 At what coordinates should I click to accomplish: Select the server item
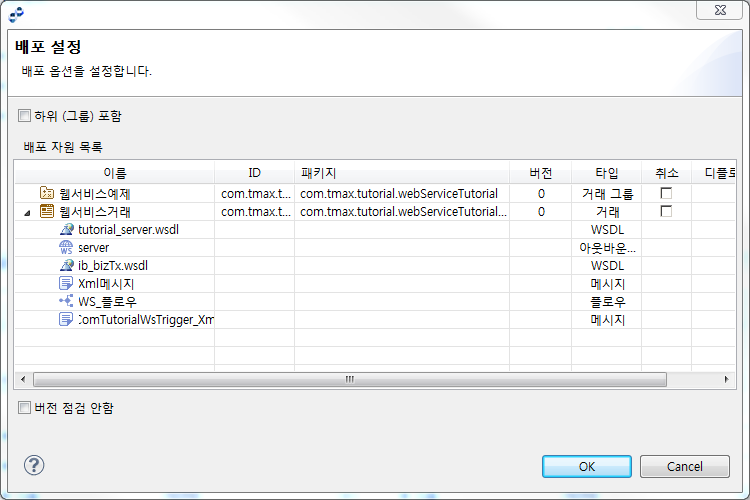93,248
